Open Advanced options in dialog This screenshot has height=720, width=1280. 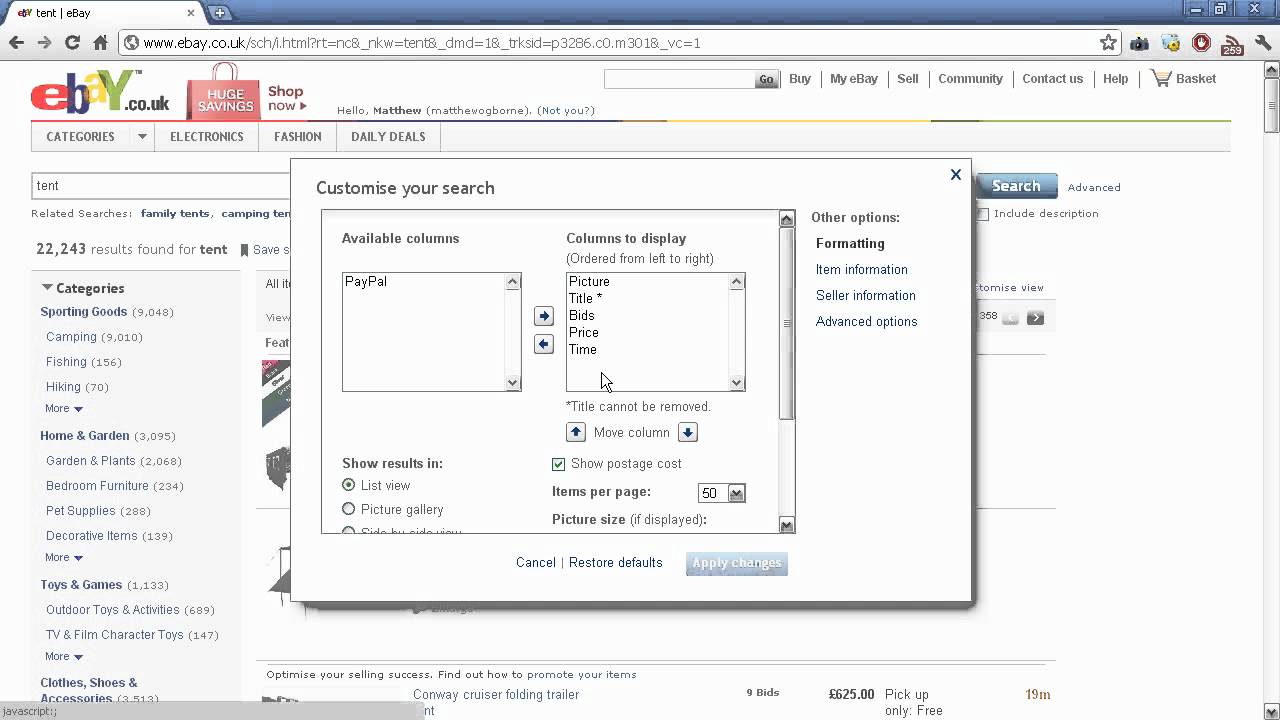click(866, 321)
